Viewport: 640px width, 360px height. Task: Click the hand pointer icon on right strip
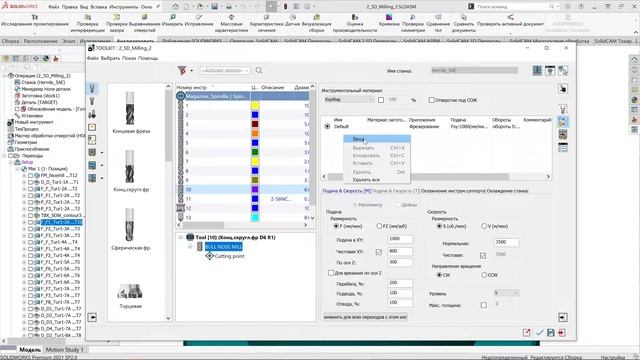[x=563, y=89]
